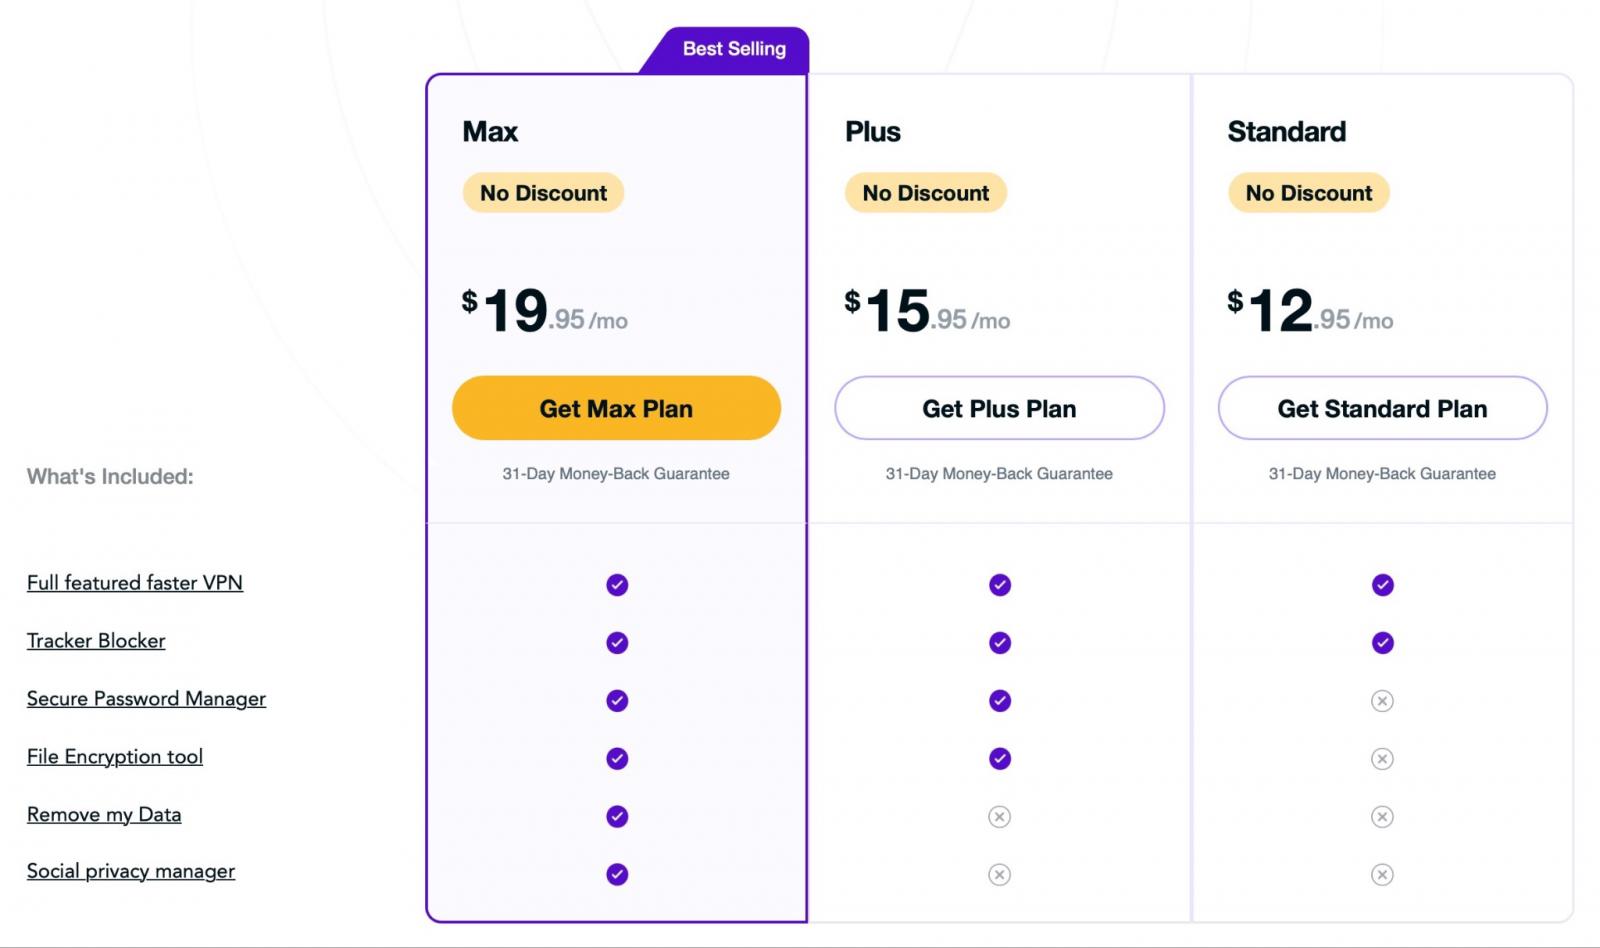The height and width of the screenshot is (948, 1600).
Task: Click the Remove my Data link
Action: point(104,815)
